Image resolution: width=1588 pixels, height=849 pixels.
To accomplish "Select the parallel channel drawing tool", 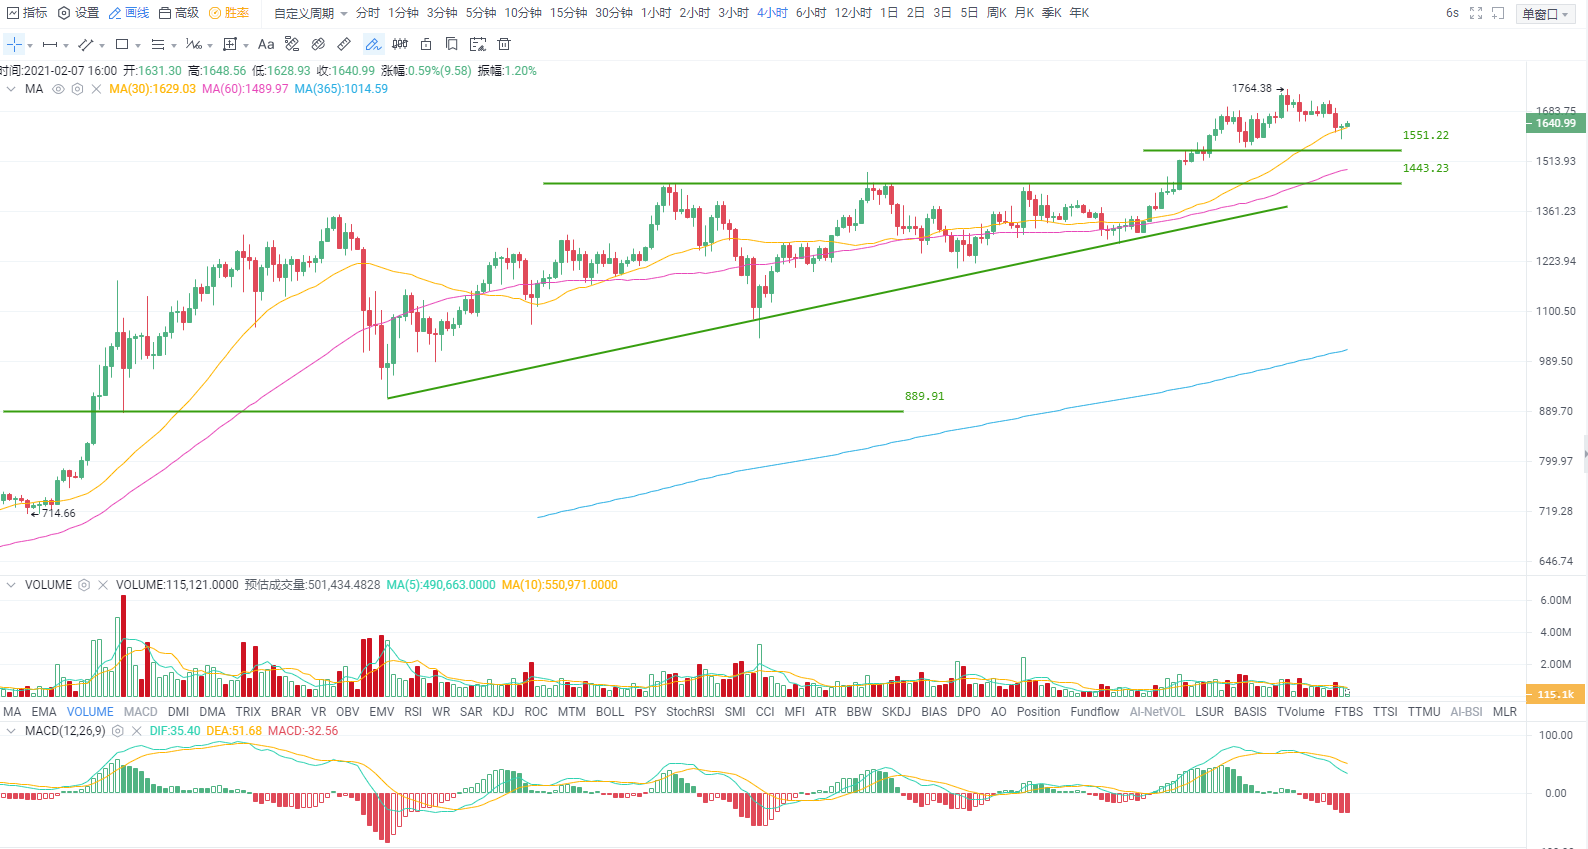I will coord(86,44).
